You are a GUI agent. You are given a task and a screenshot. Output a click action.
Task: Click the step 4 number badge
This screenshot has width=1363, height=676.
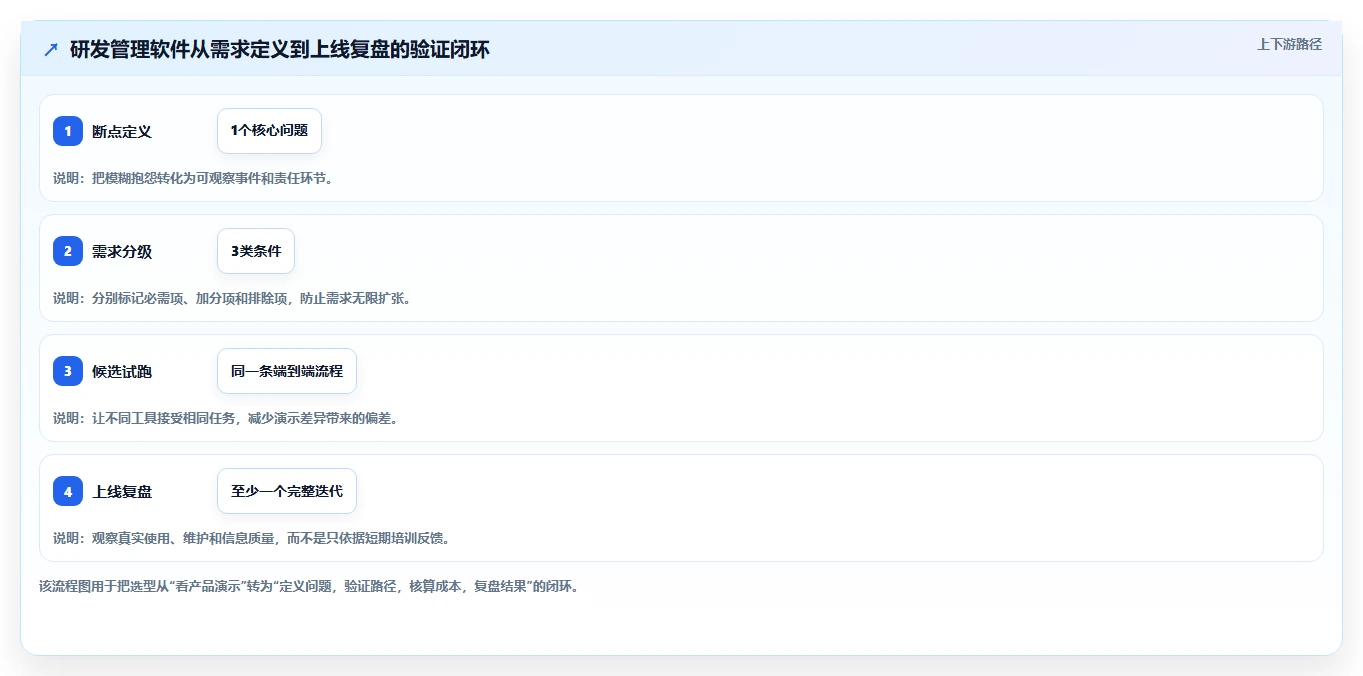coord(68,491)
